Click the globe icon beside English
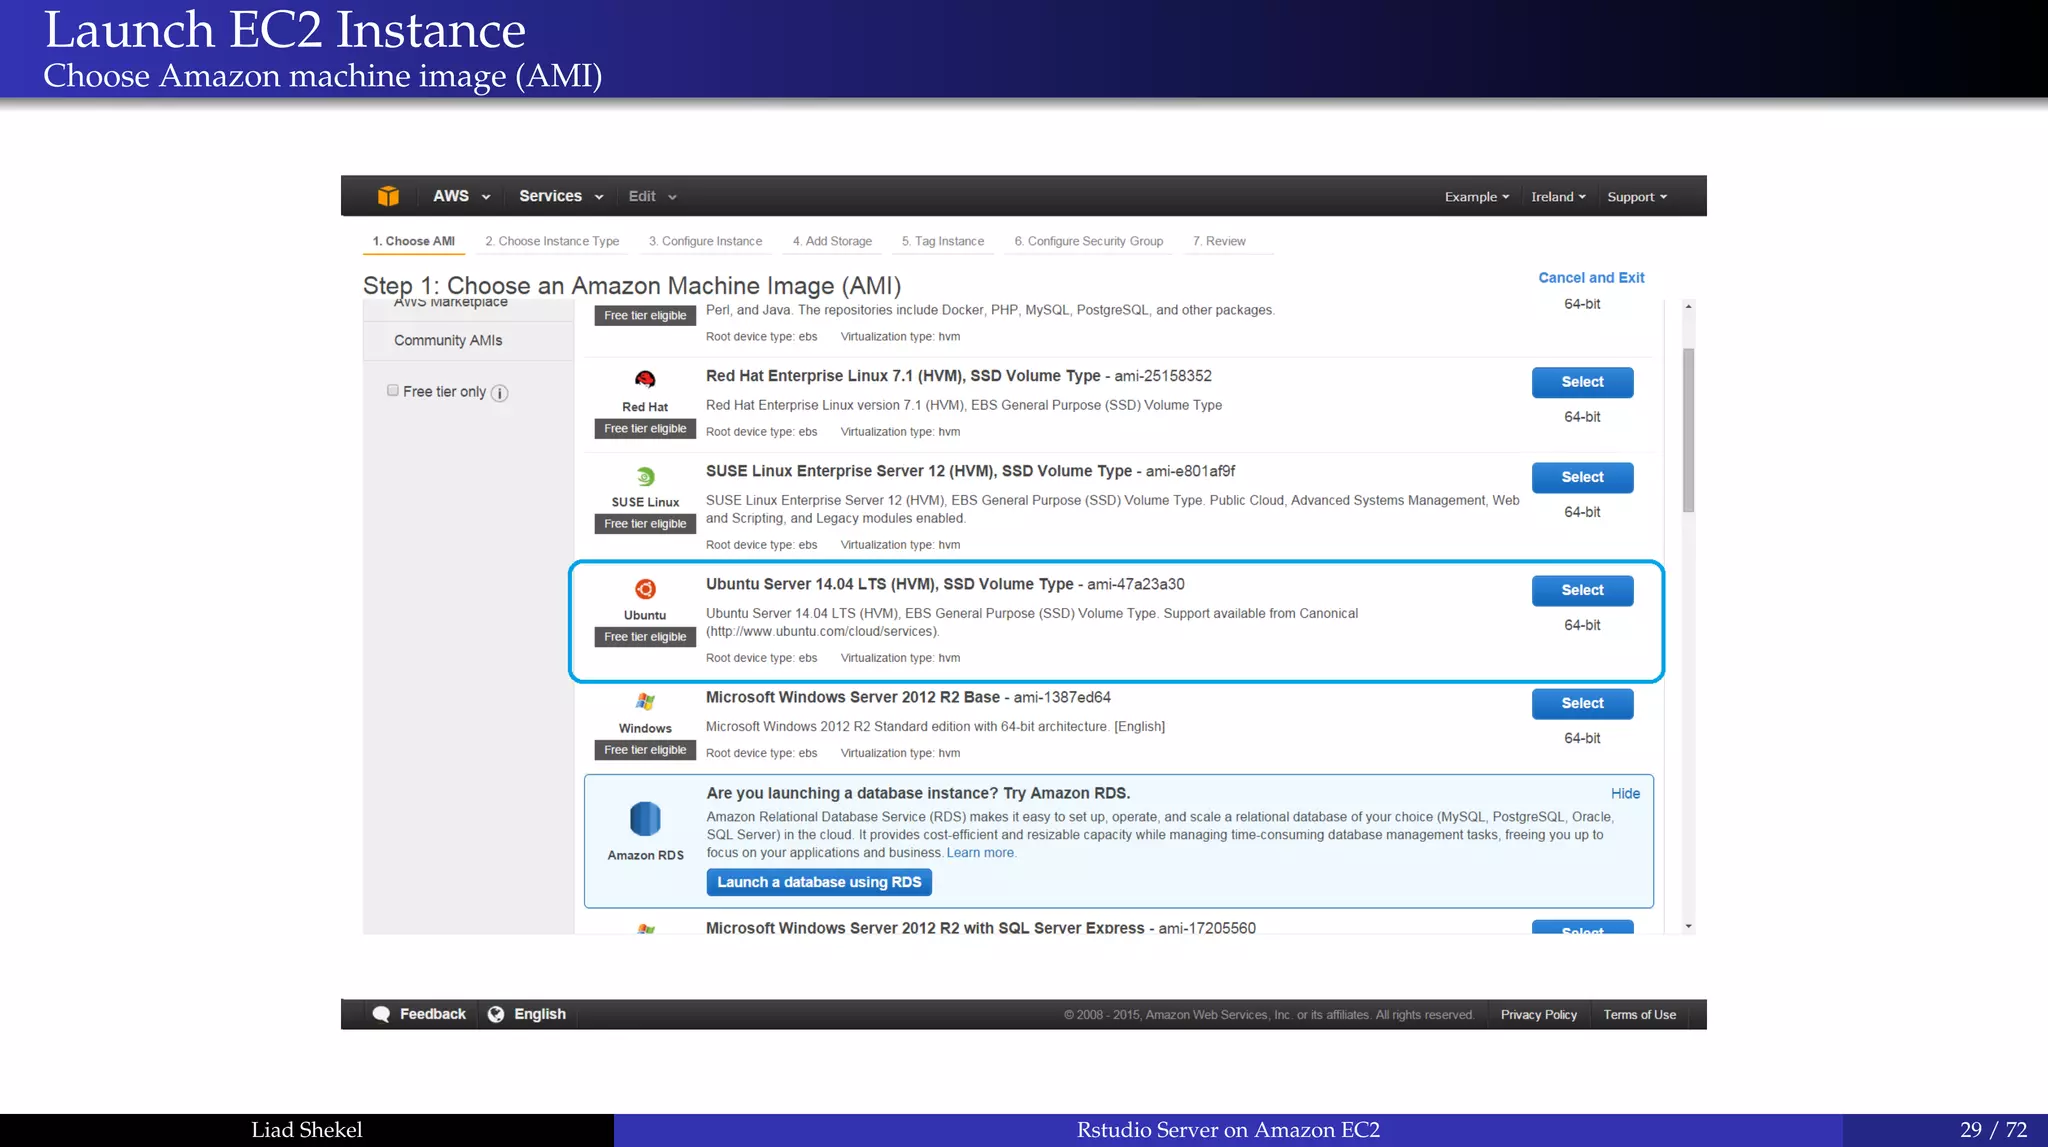 (496, 1014)
